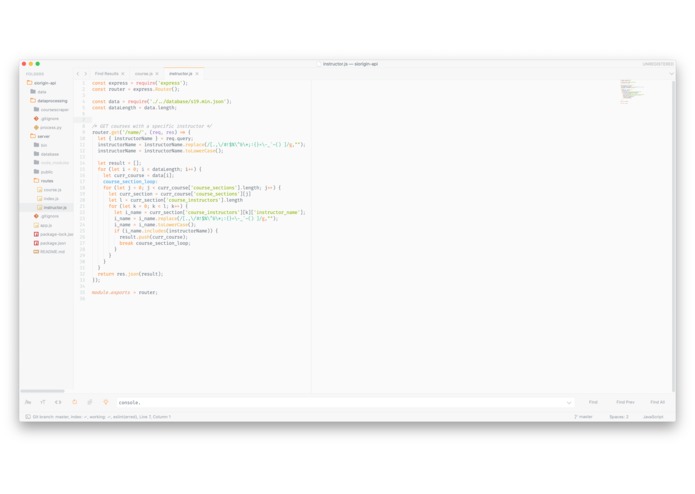Click 'module.exports' text in code
Viewport: 695px width, 494px height.
click(x=111, y=292)
